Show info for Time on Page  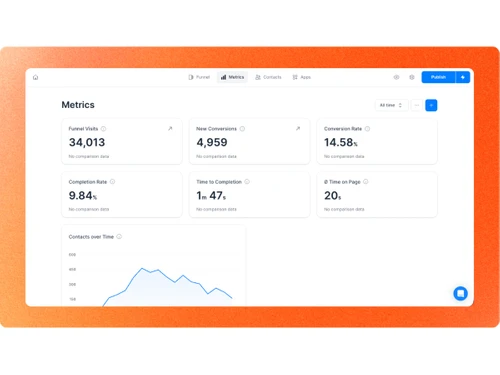pyautogui.click(x=366, y=182)
